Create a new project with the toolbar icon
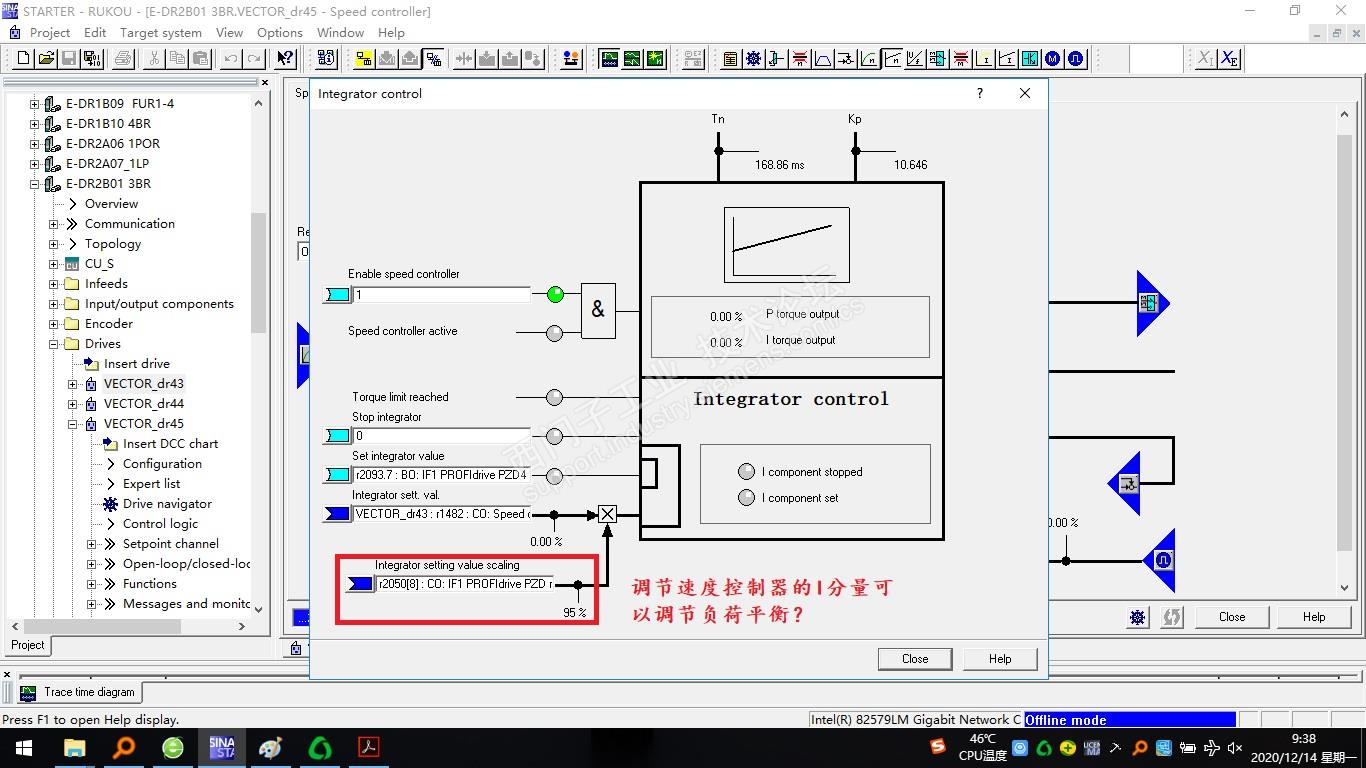This screenshot has height=768, width=1366. (24, 59)
